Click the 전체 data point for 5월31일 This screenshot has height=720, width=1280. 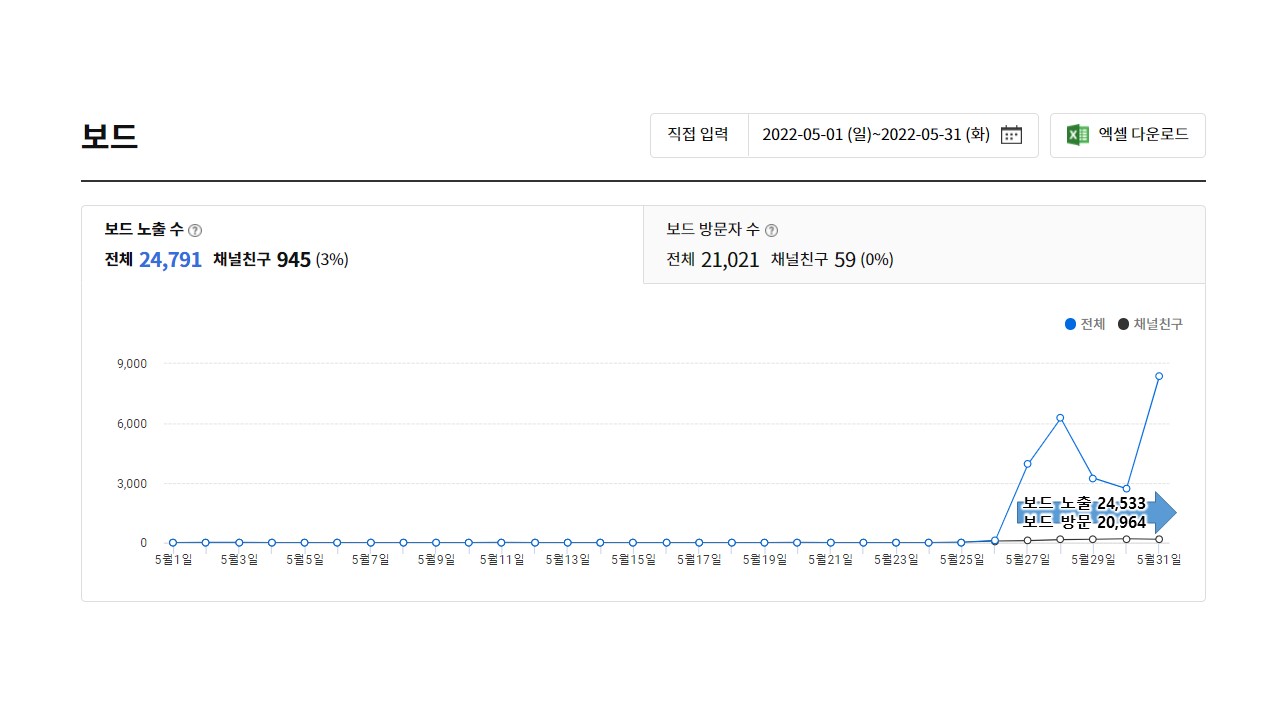[x=1159, y=376]
